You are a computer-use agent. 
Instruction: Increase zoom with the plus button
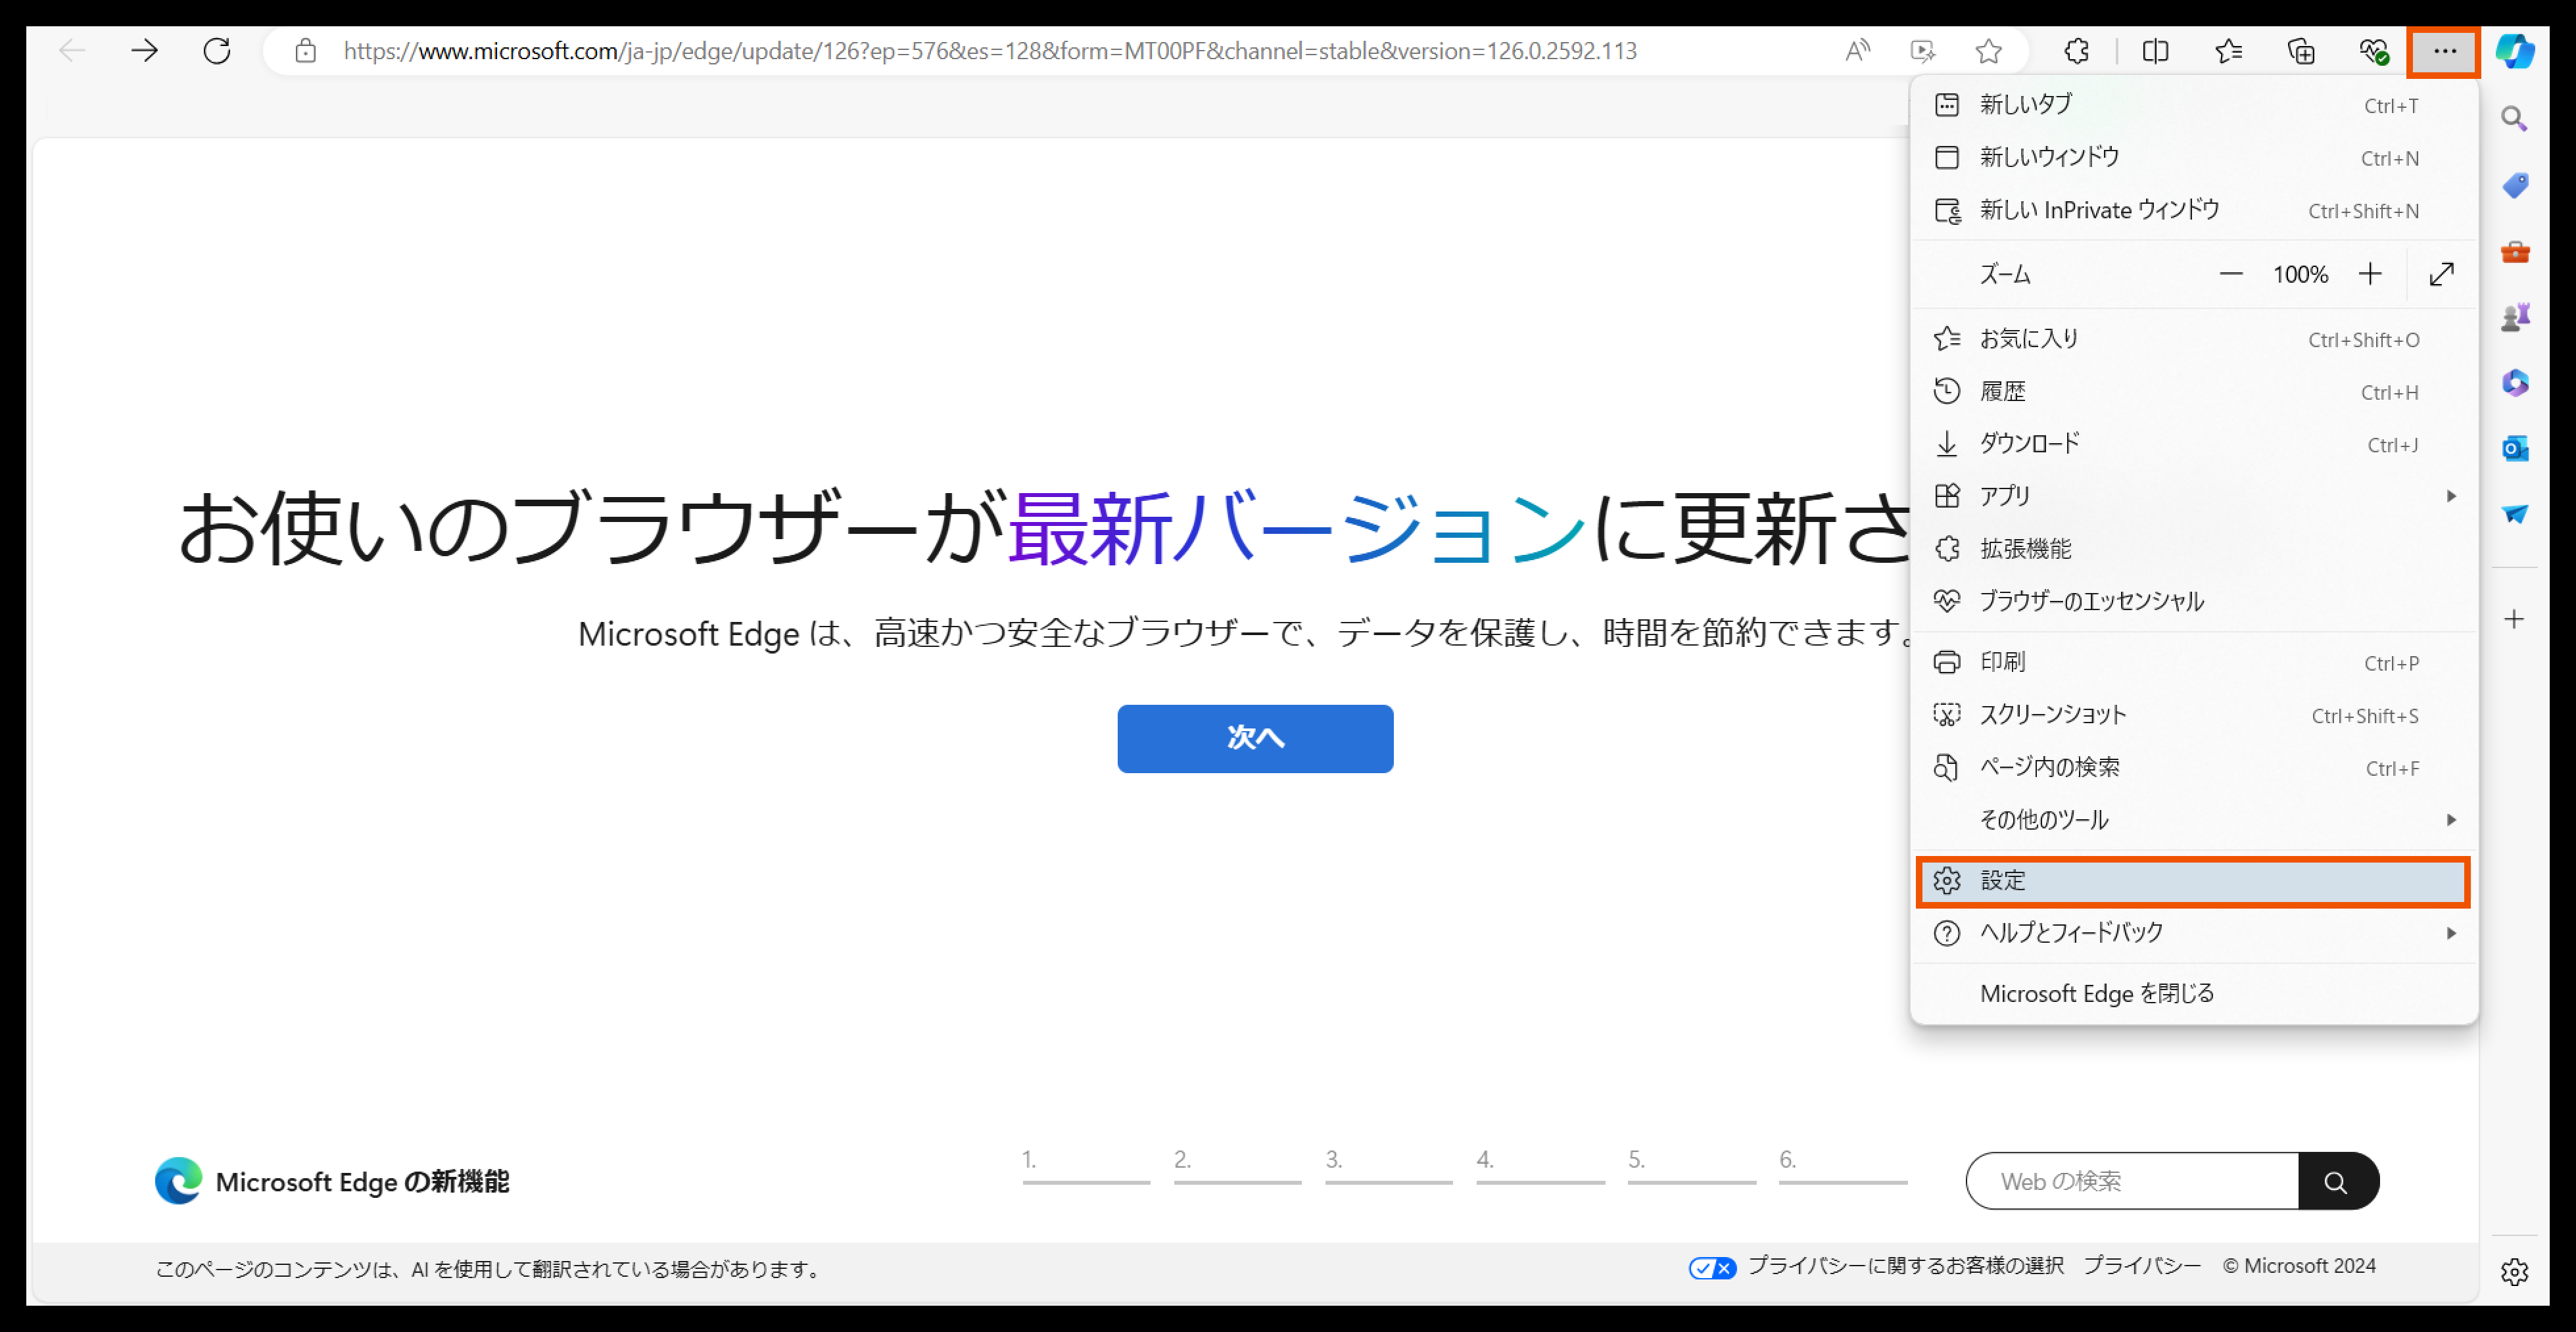(2370, 274)
